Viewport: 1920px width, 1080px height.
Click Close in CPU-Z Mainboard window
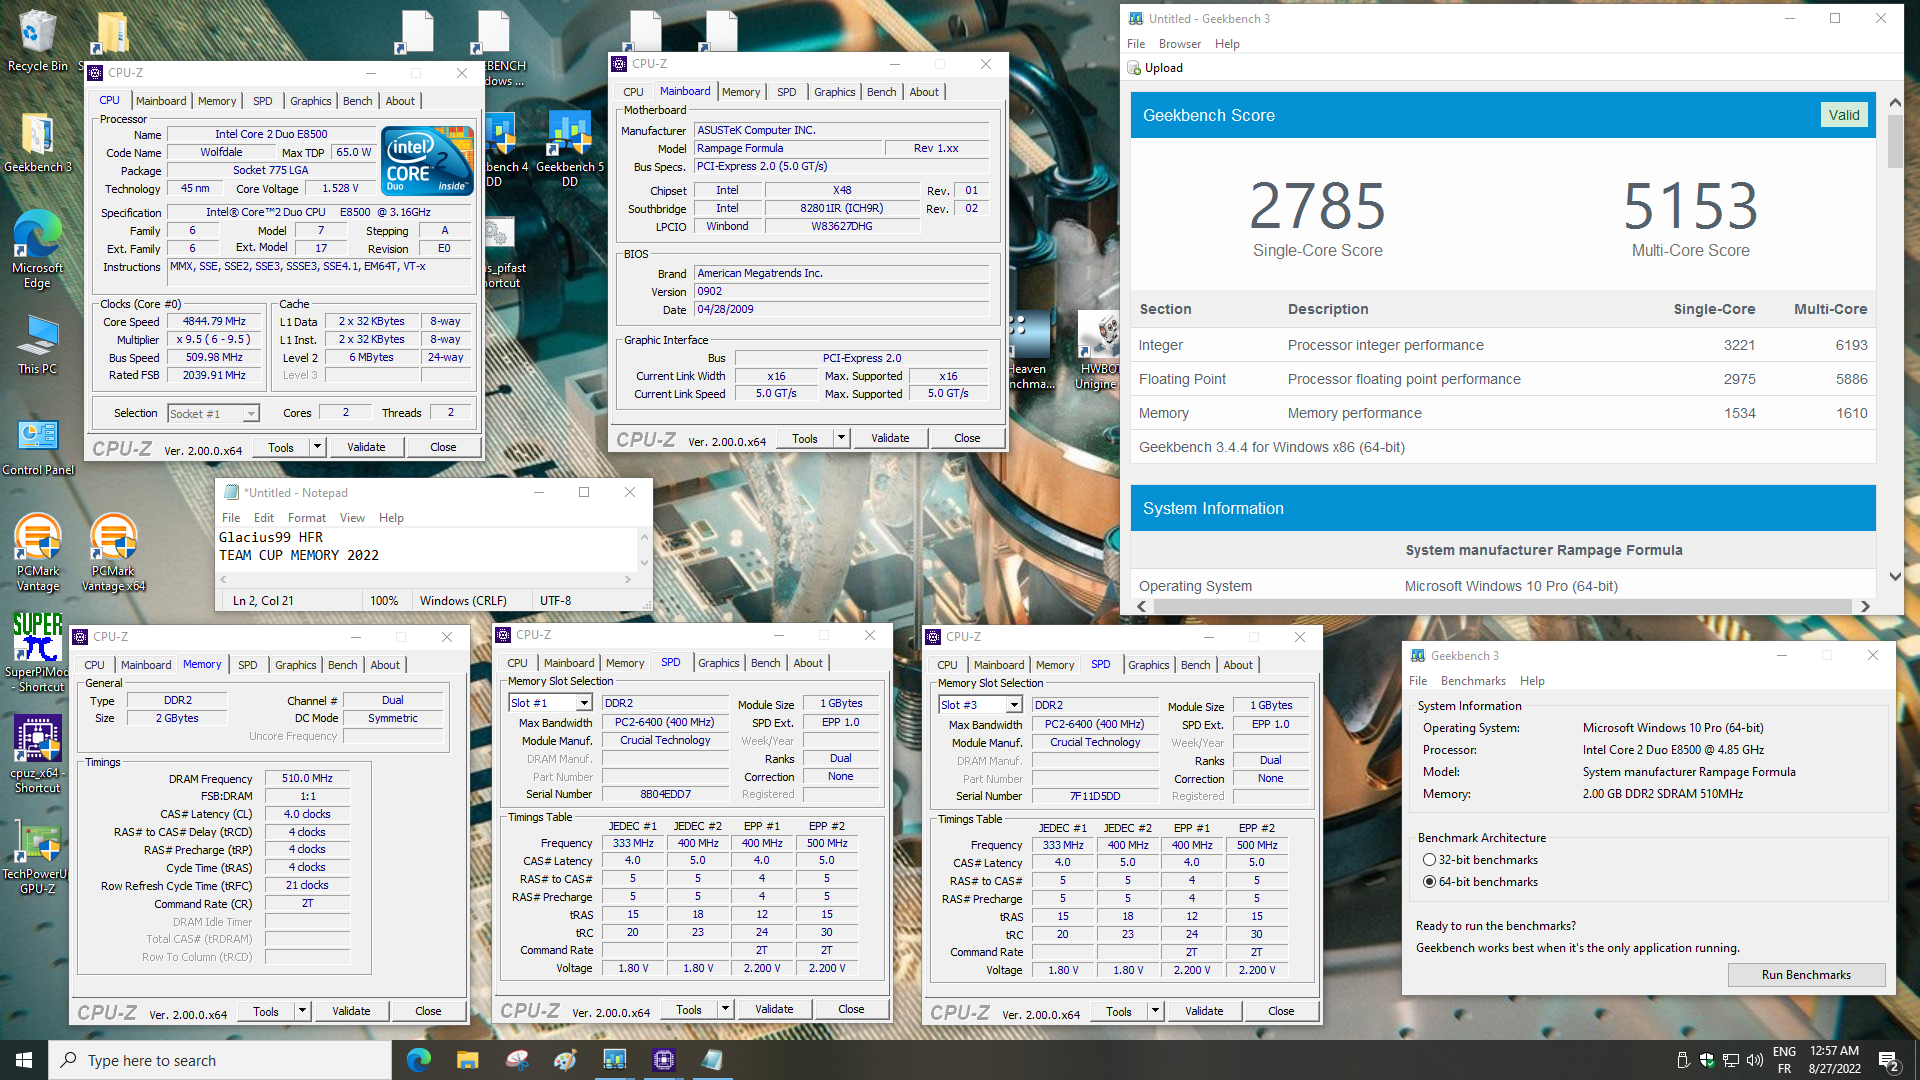pyautogui.click(x=967, y=438)
